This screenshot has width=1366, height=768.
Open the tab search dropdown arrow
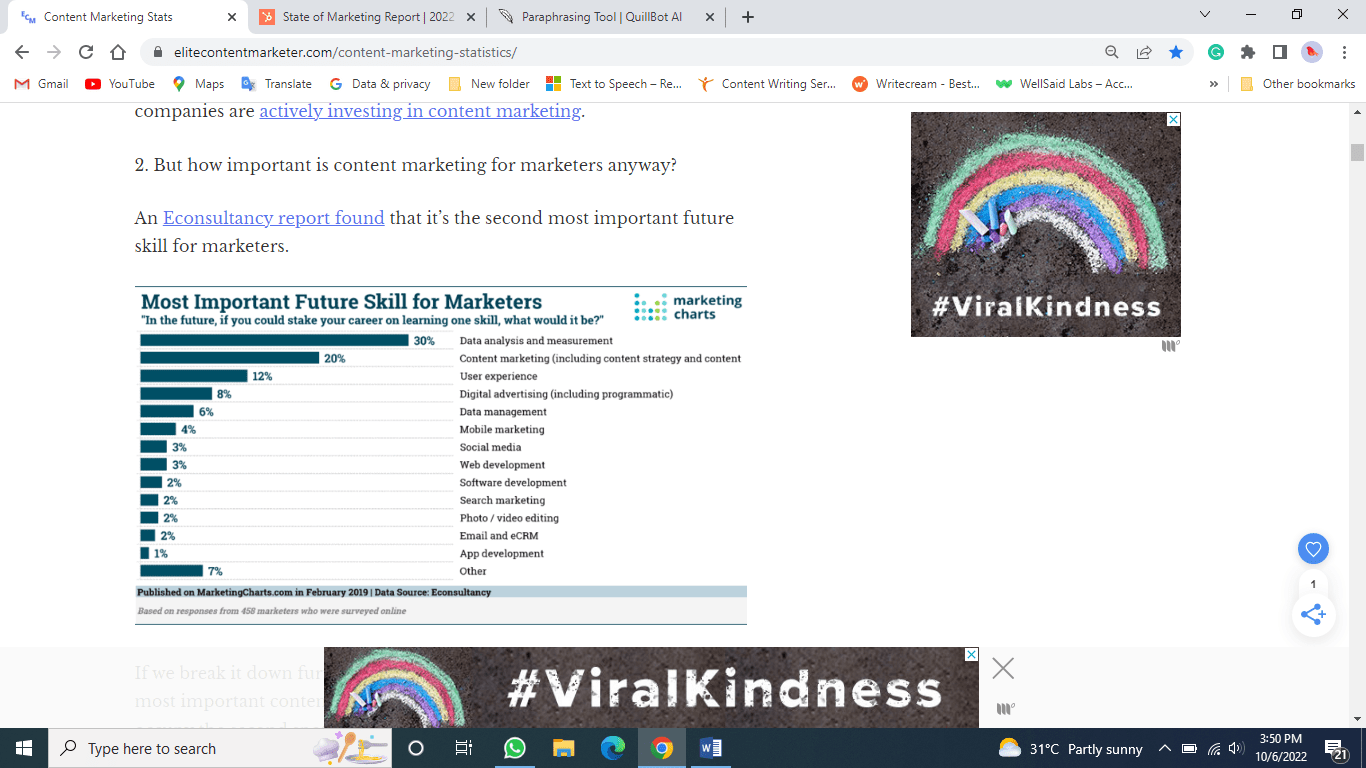click(1204, 15)
